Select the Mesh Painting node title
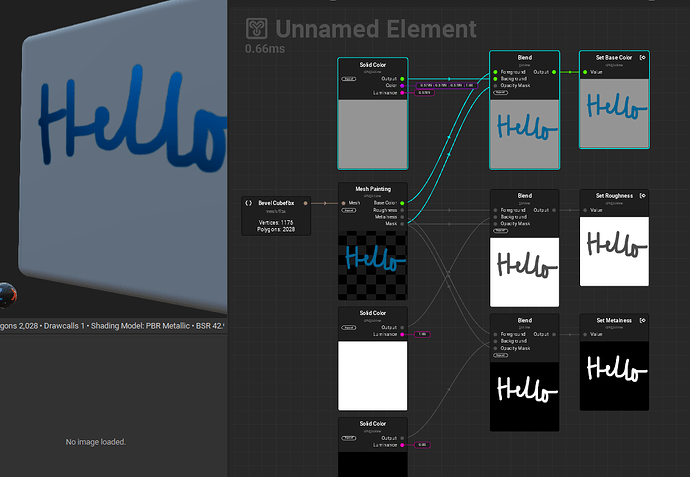 [373, 189]
